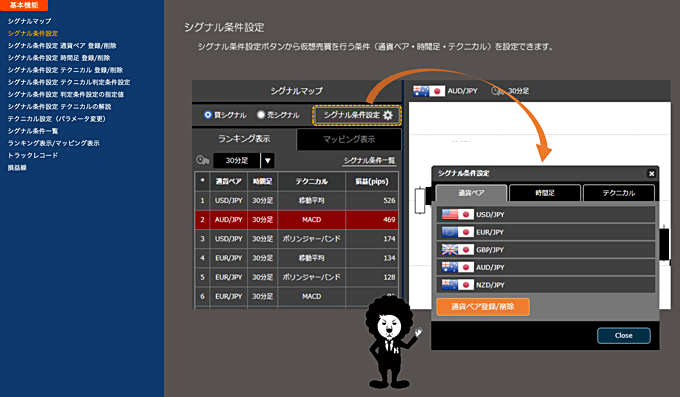Click the lion mascot character

(390, 341)
